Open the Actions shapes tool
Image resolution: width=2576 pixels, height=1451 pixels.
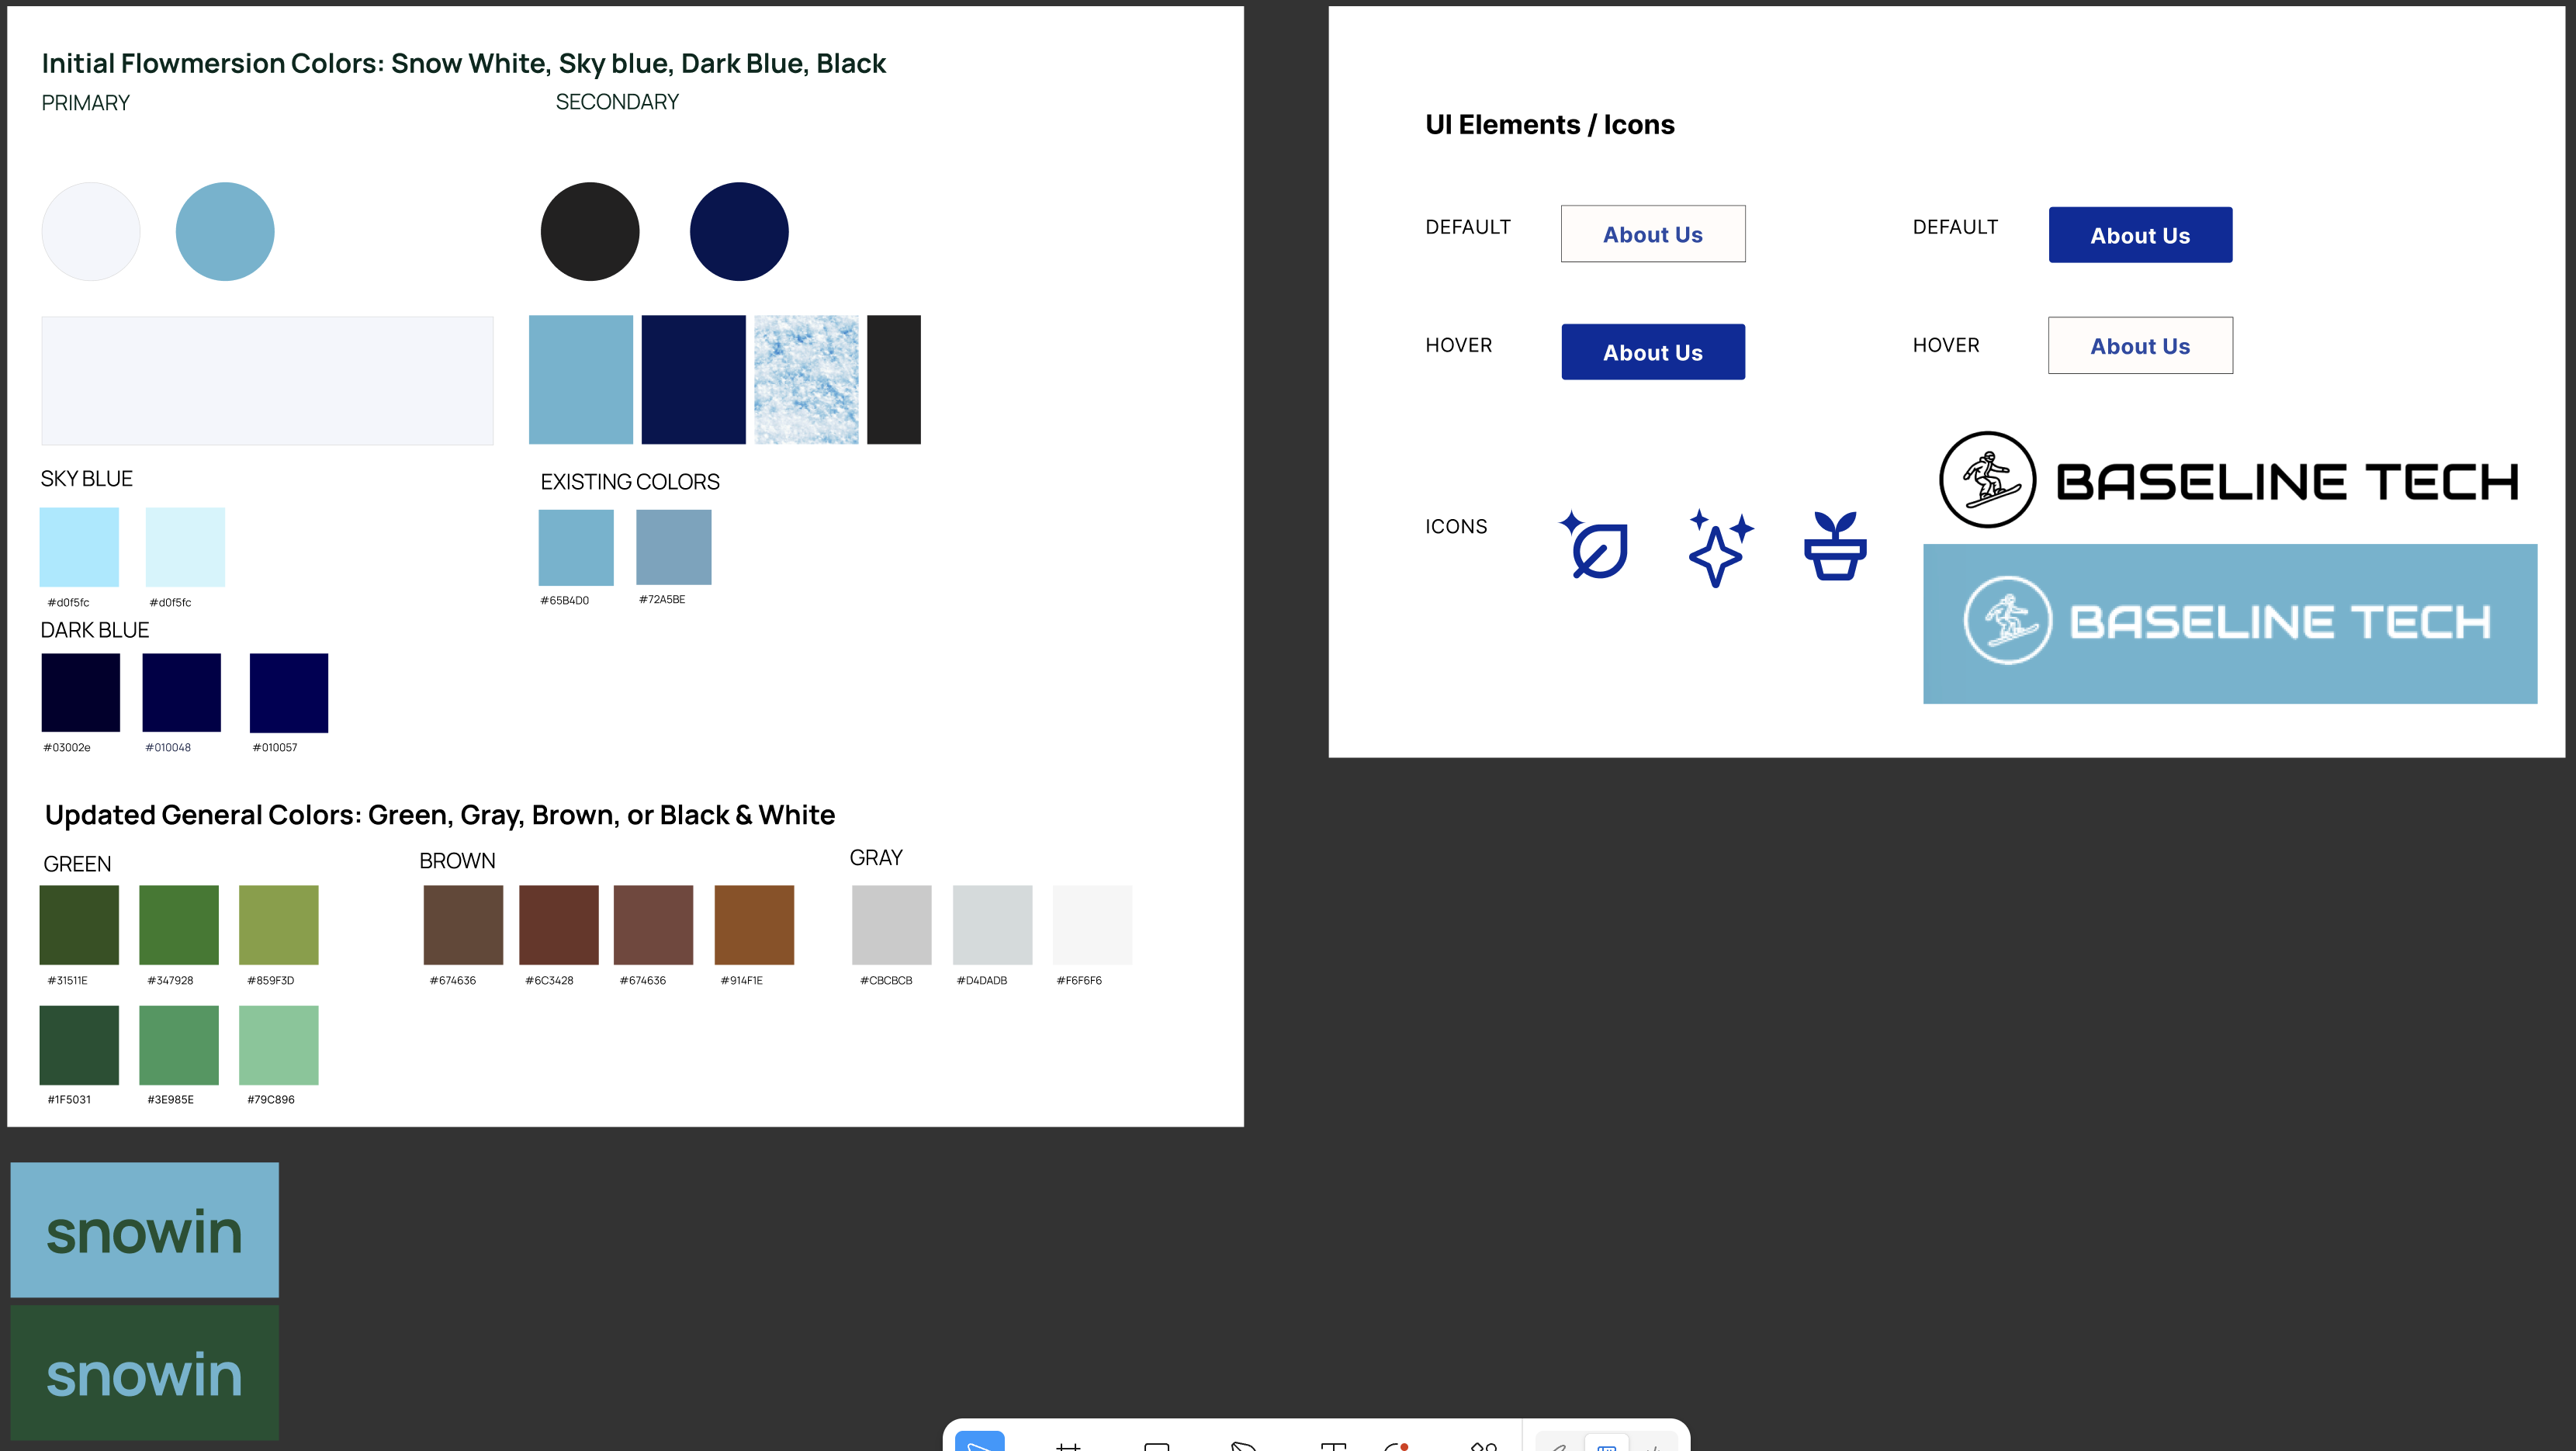click(x=1483, y=1445)
